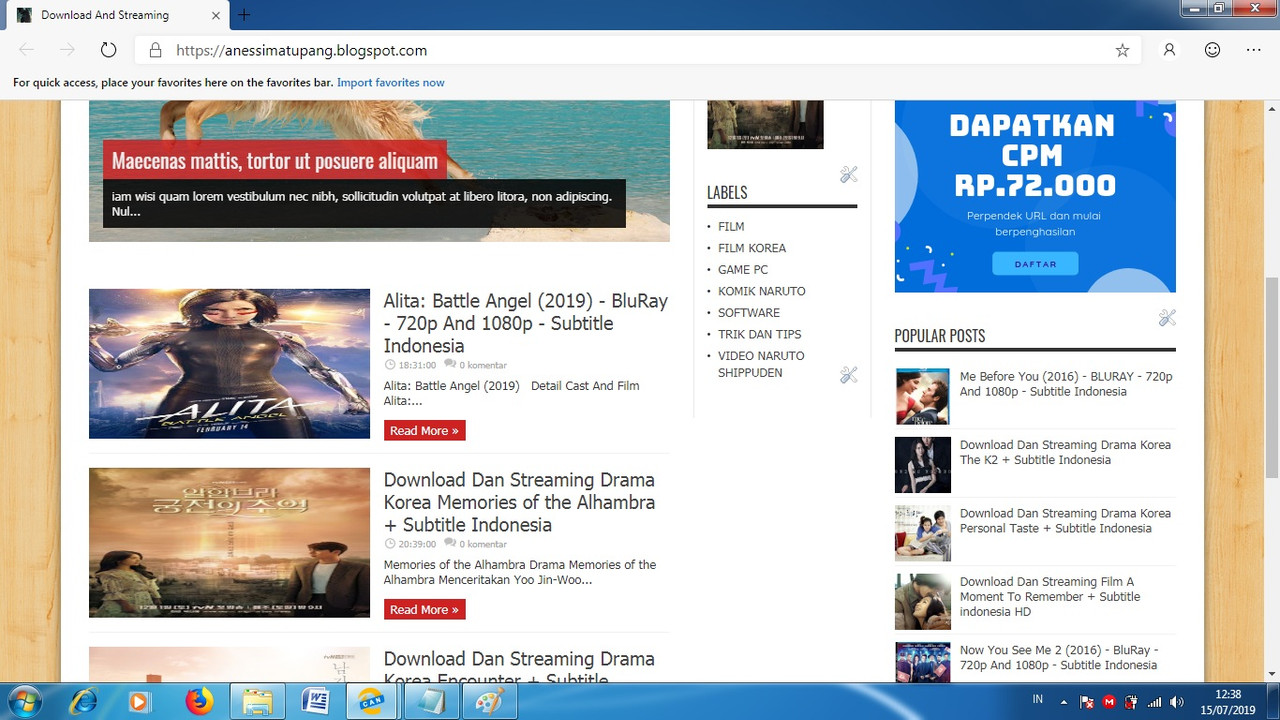
Task: Click A Moment To Remember post thumbnail
Action: point(922,602)
